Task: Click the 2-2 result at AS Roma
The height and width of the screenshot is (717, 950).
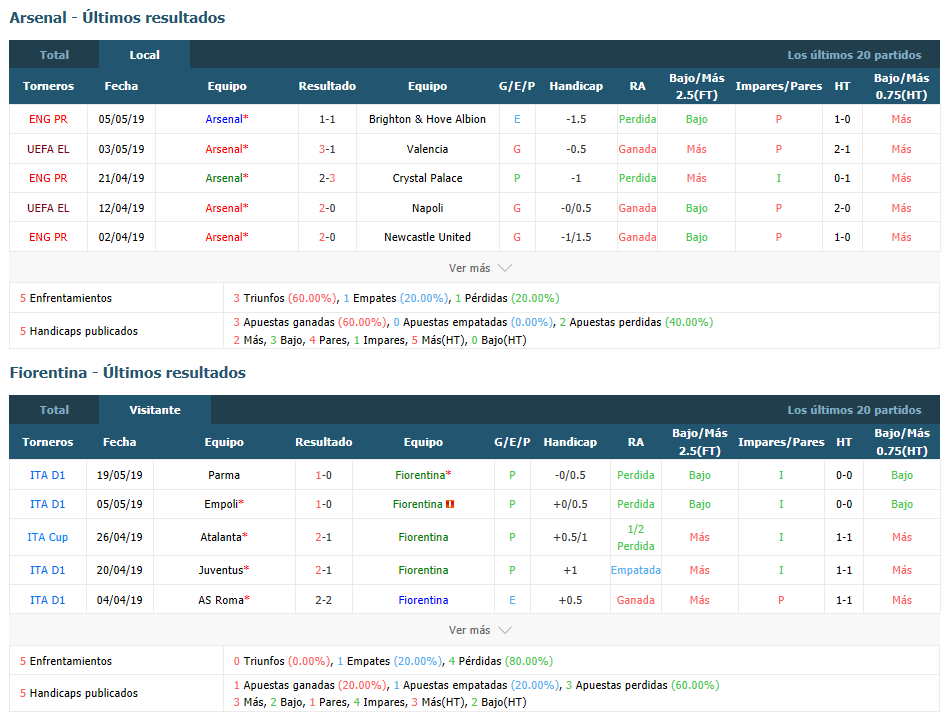Action: [324, 600]
